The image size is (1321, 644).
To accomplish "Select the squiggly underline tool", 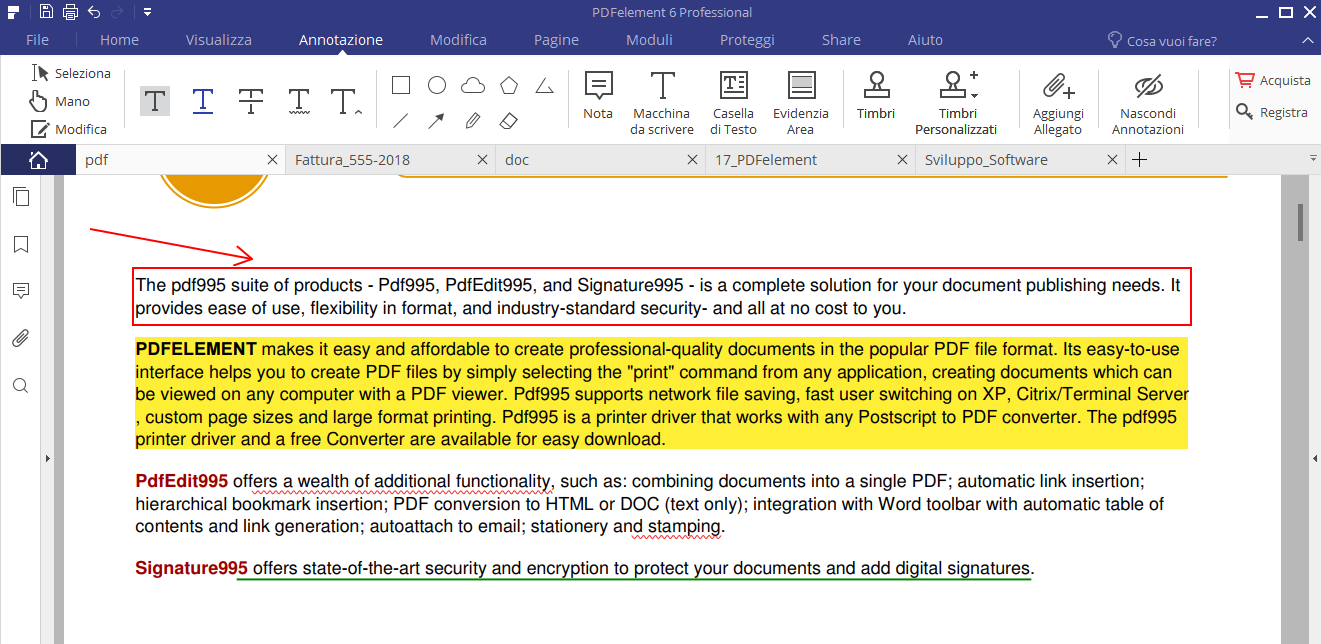I will [x=298, y=100].
